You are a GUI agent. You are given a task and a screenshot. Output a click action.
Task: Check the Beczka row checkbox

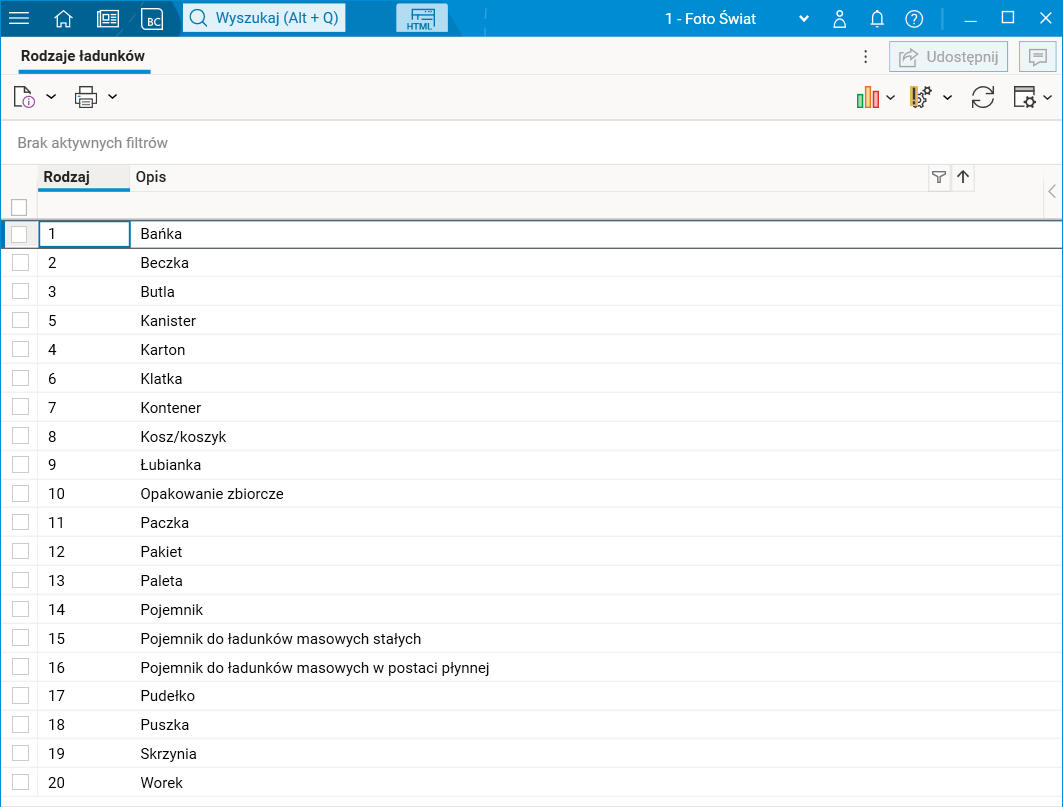pyautogui.click(x=20, y=262)
